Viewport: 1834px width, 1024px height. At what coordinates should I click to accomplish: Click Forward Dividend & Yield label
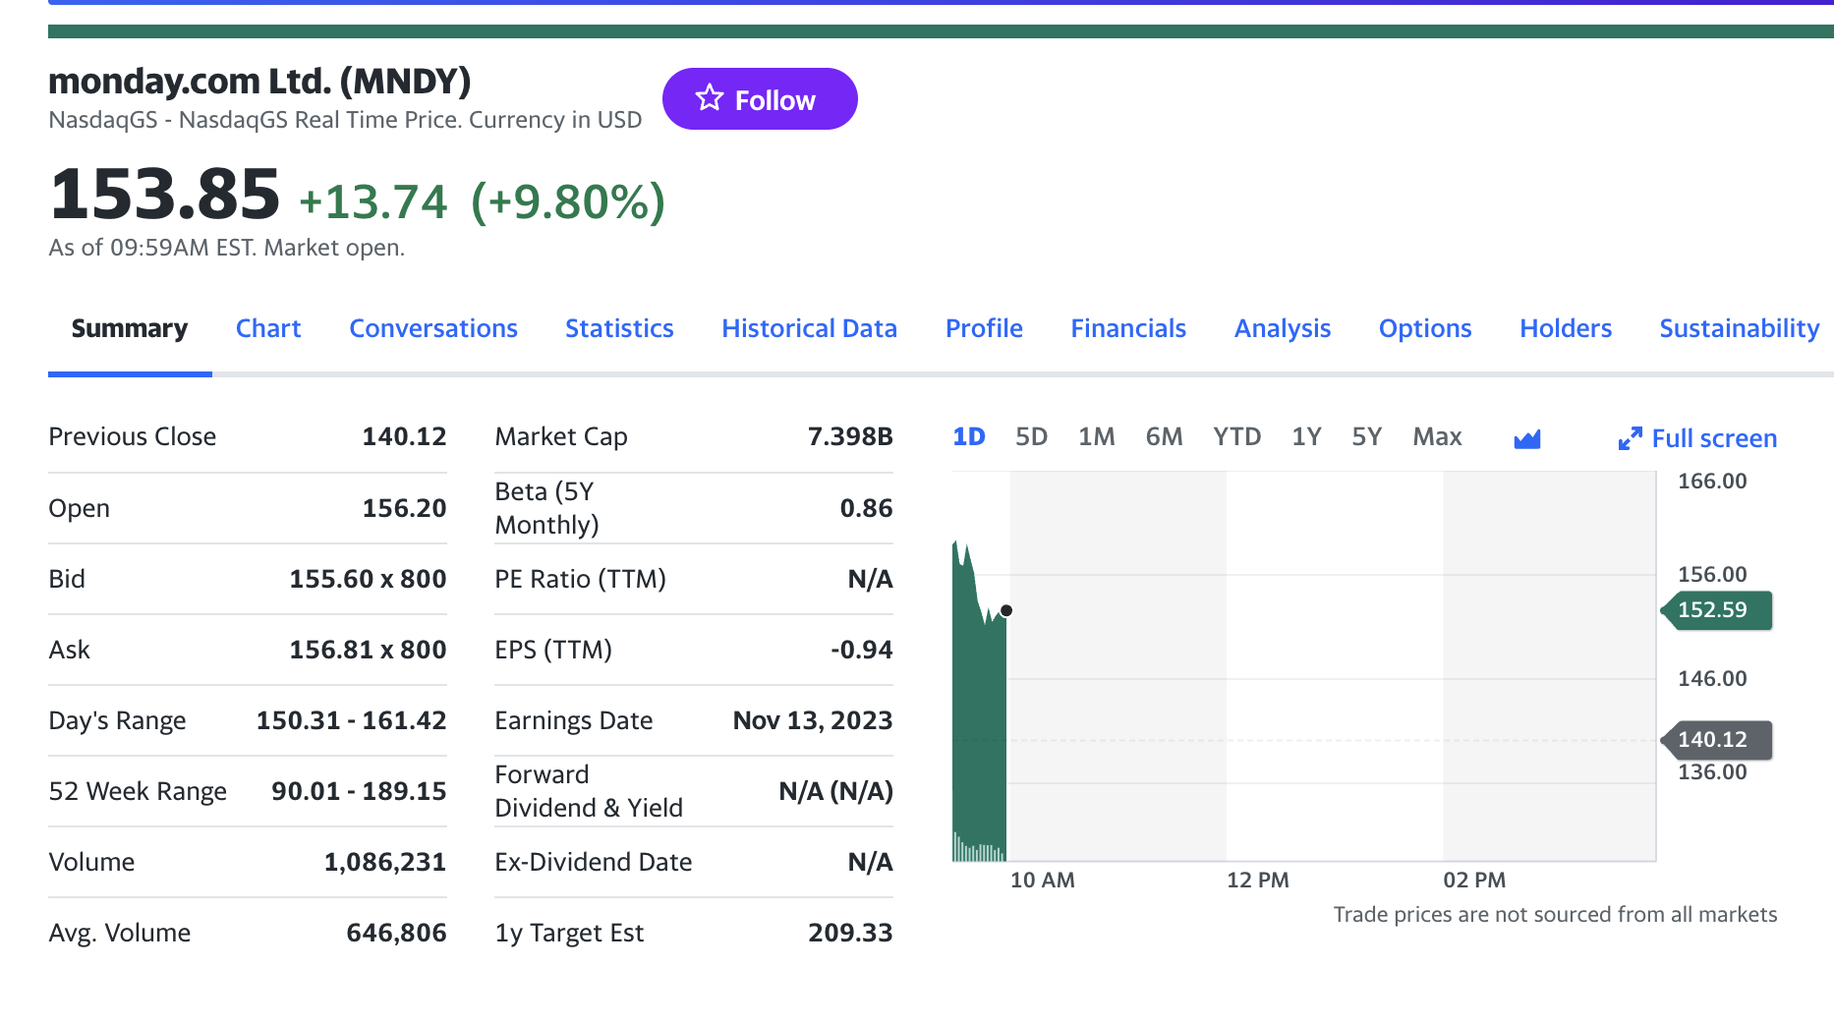coord(588,791)
